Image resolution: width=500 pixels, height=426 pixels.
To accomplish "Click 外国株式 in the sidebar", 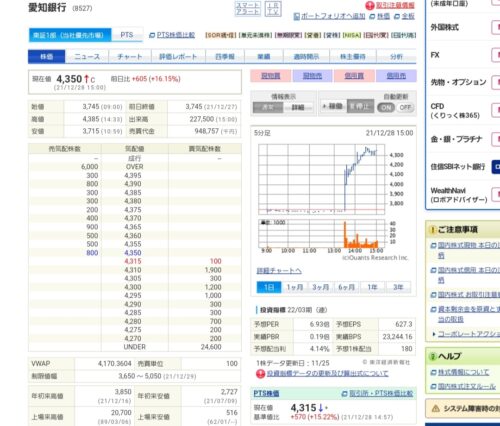I will coord(445,27).
